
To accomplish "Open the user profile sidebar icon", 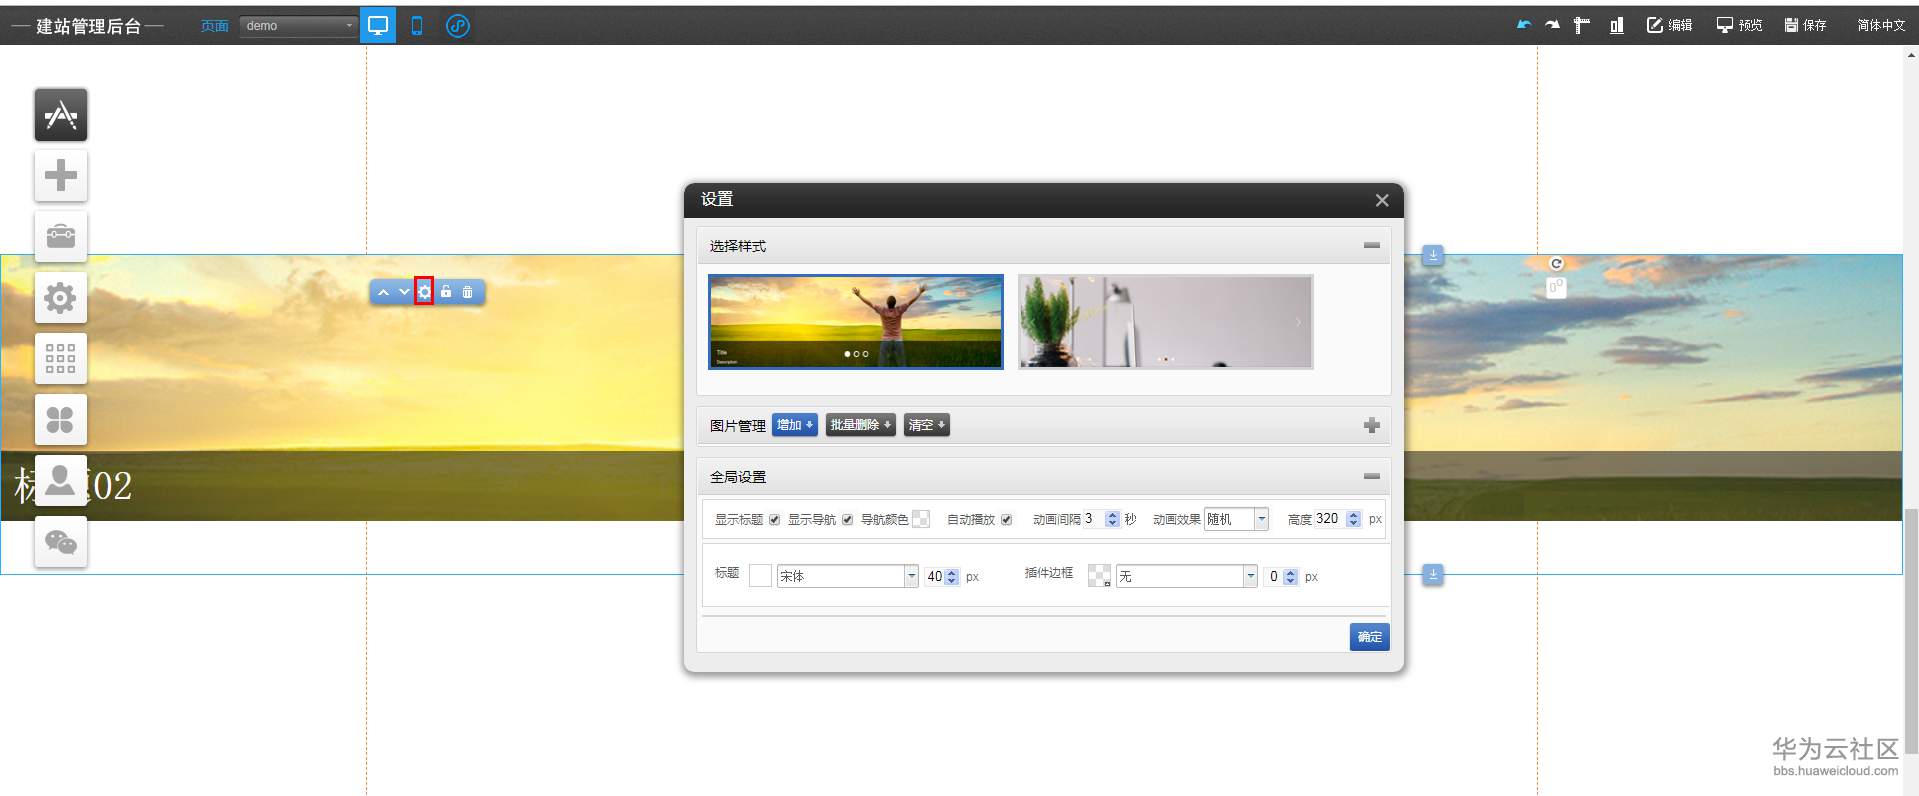I will coord(61,481).
